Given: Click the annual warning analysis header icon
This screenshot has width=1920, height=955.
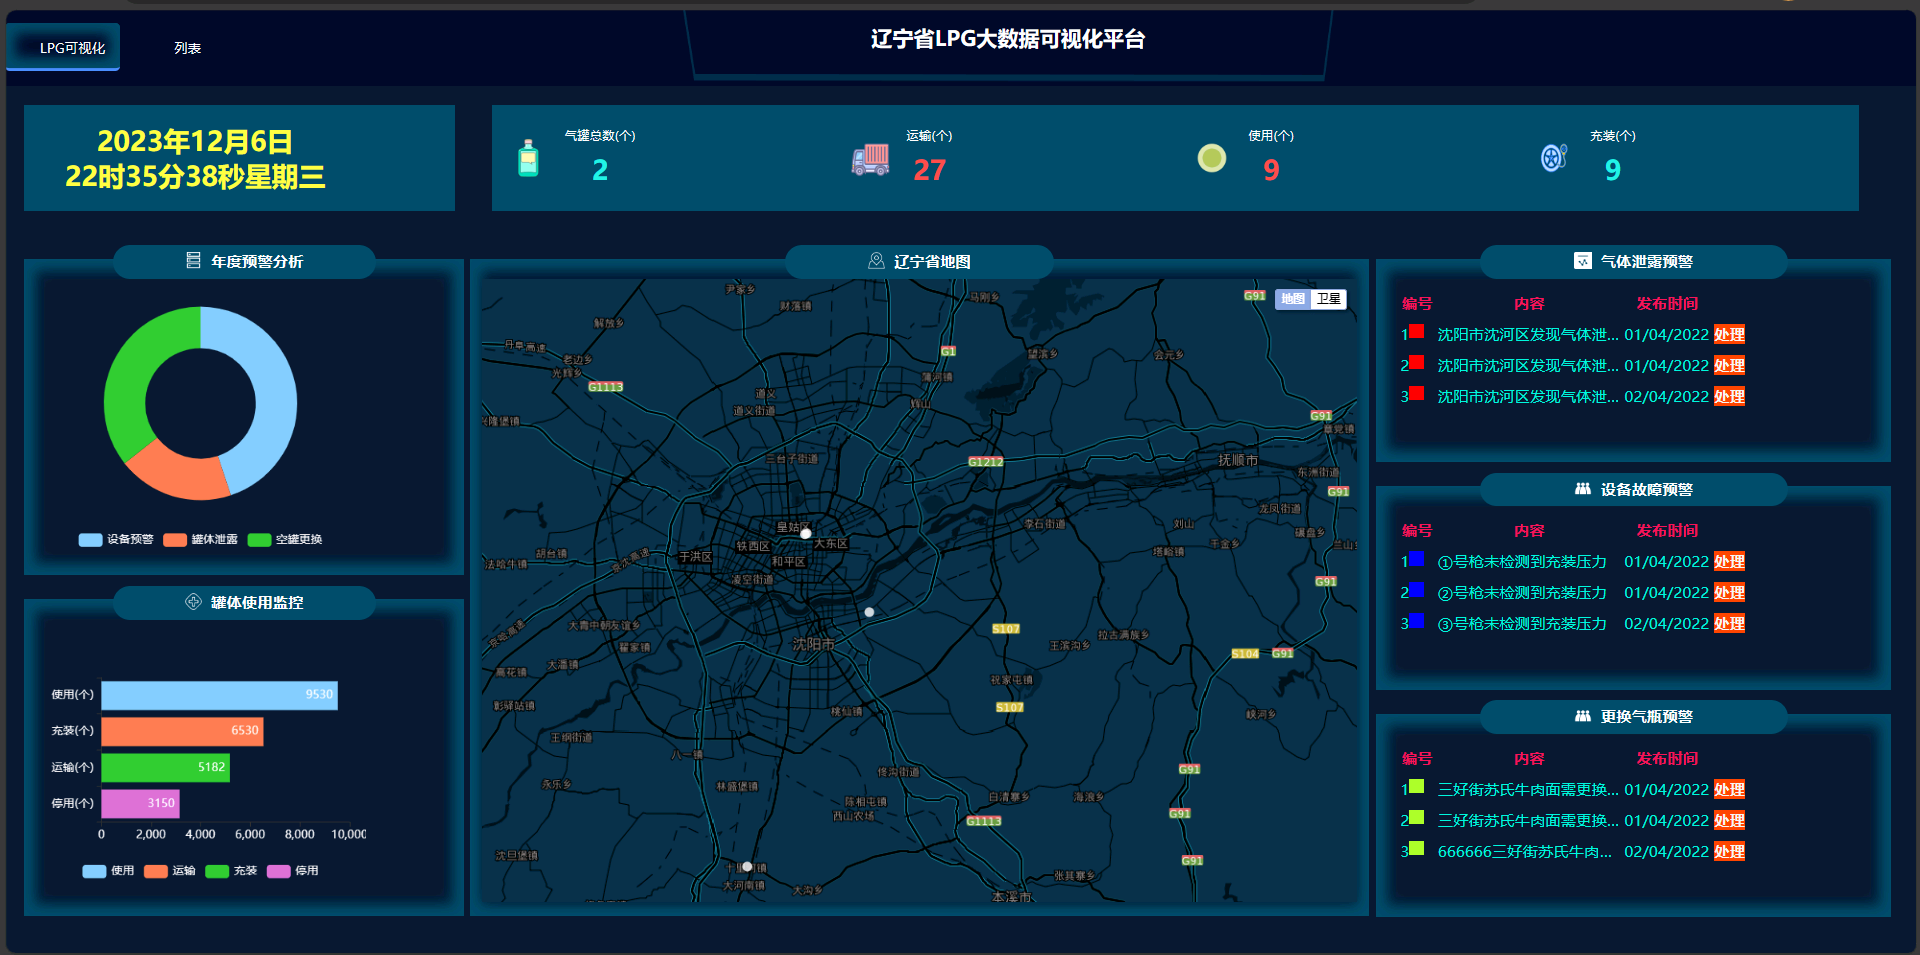Looking at the screenshot, I should pos(193,261).
